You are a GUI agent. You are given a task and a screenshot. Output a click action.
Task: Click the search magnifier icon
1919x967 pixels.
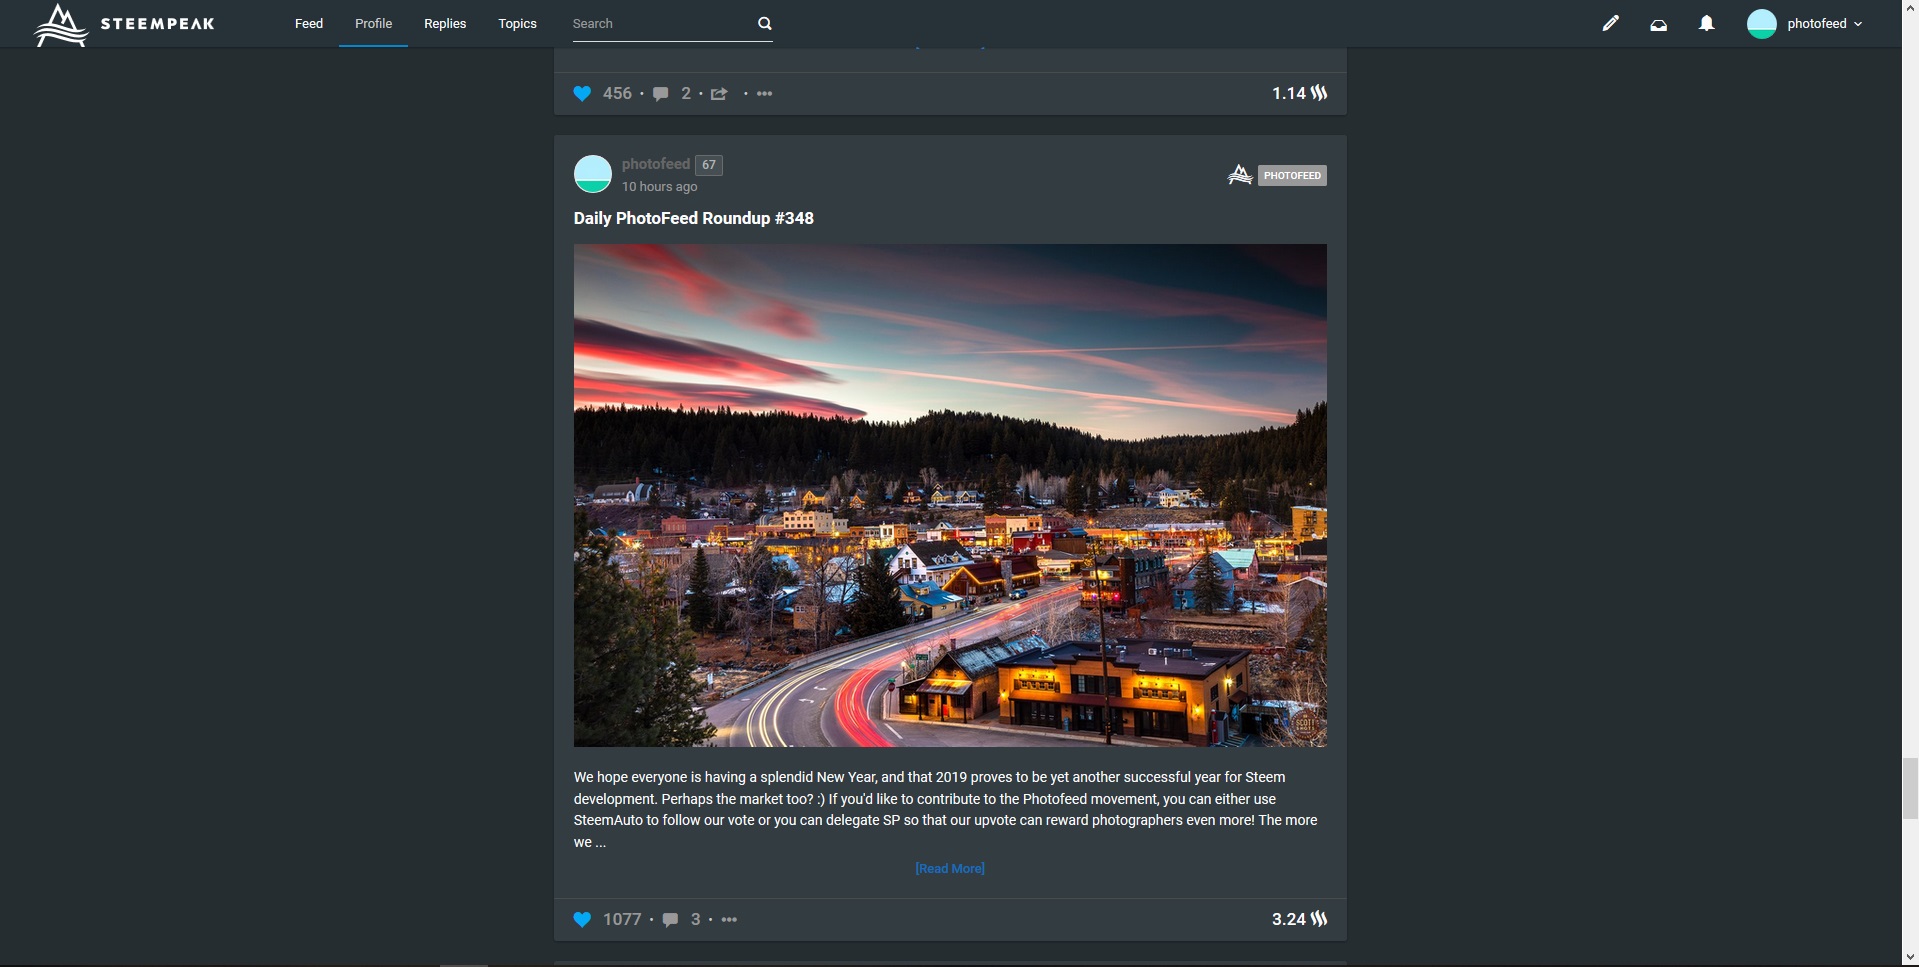pyautogui.click(x=764, y=24)
